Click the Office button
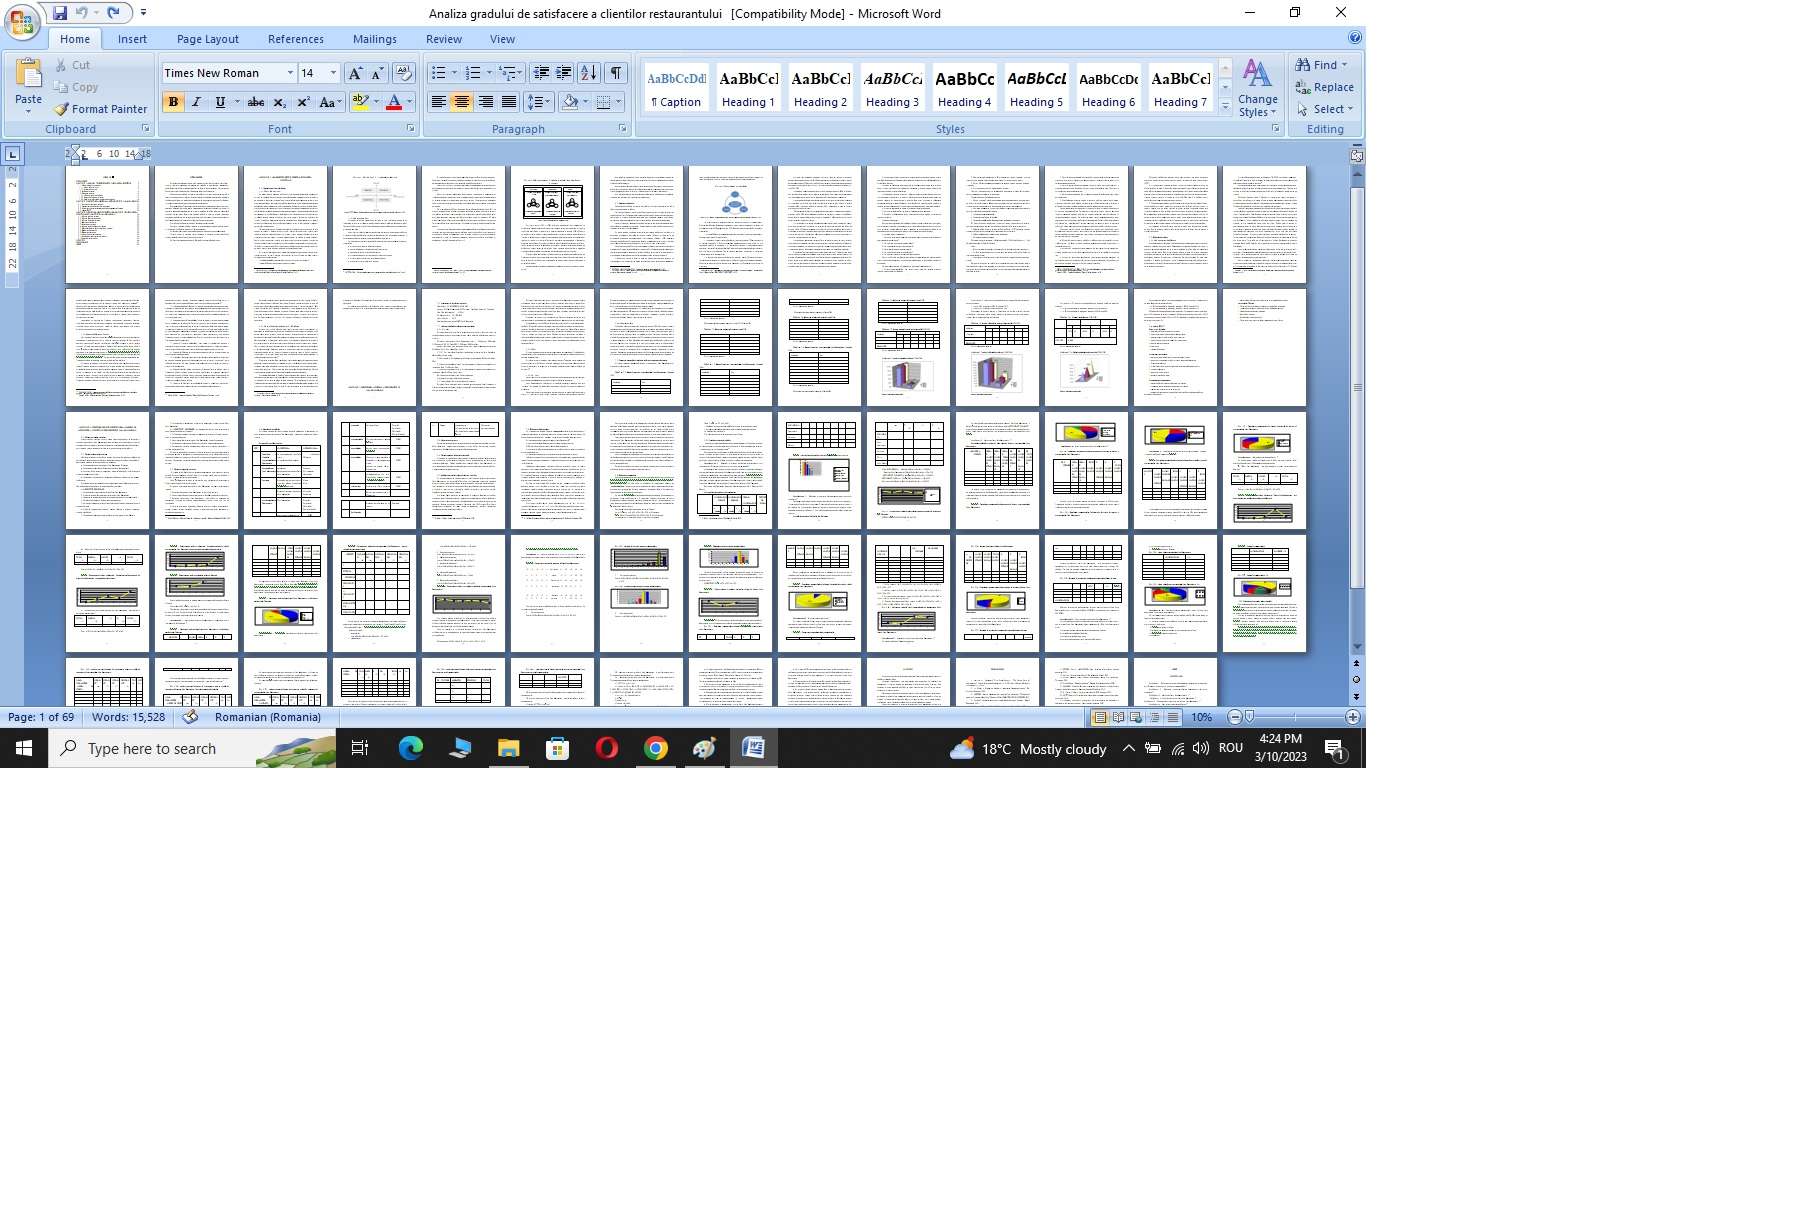Screen dimensions: 1802x1208 [x=22, y=22]
